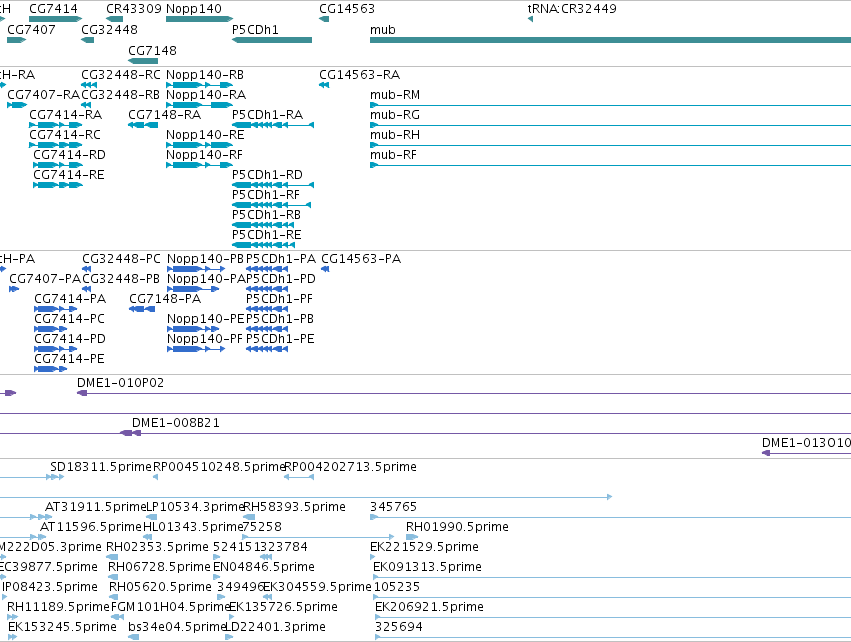Viewport: 851px width, 642px height.
Task: Select EST RH06728.5prime
Action: pyautogui.click(x=114, y=577)
